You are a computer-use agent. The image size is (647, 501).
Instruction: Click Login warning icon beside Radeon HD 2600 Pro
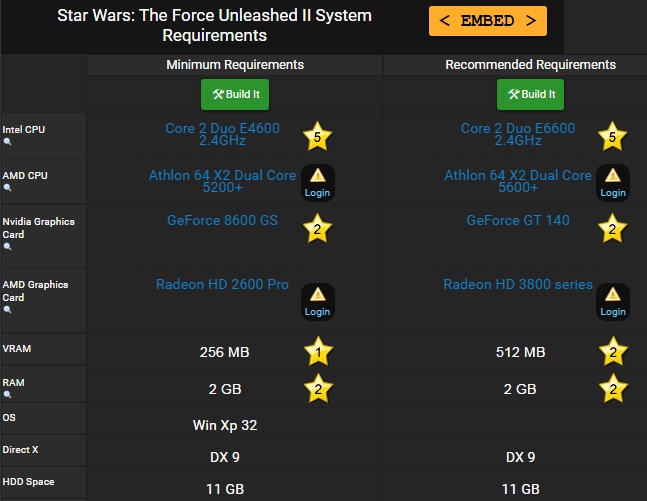pos(317,301)
